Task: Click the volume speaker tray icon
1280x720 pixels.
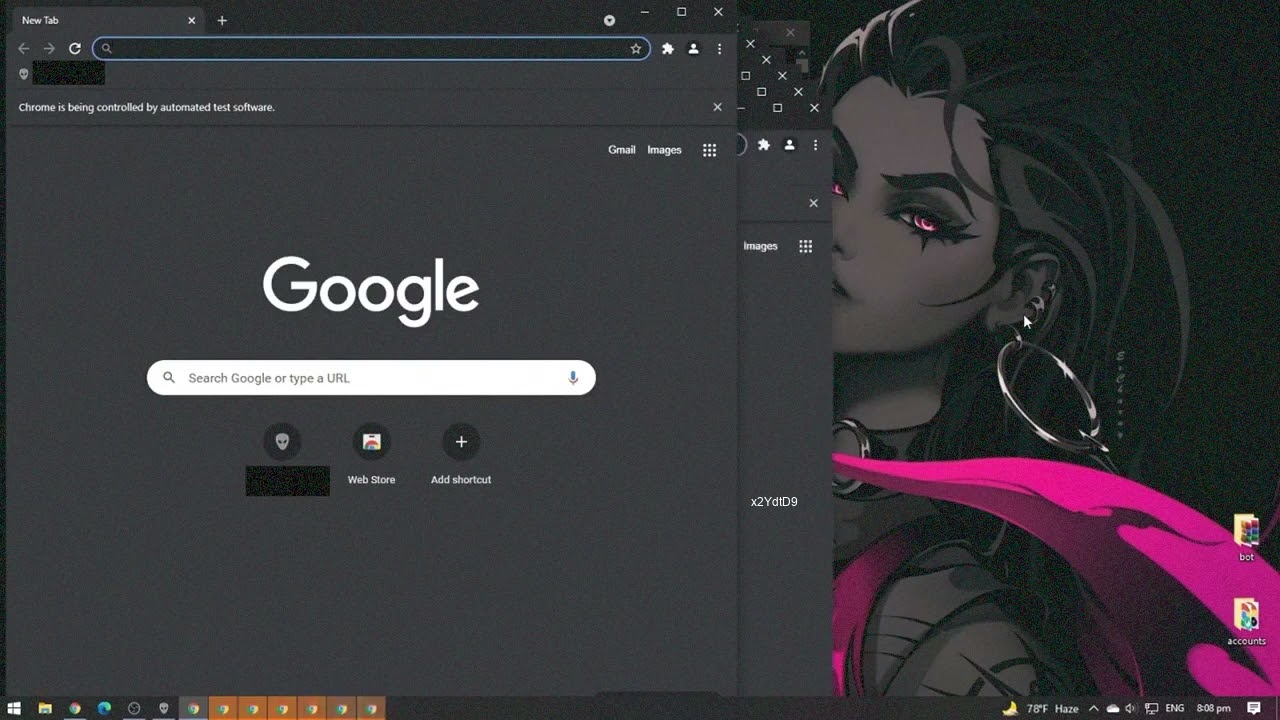Action: (1131, 708)
